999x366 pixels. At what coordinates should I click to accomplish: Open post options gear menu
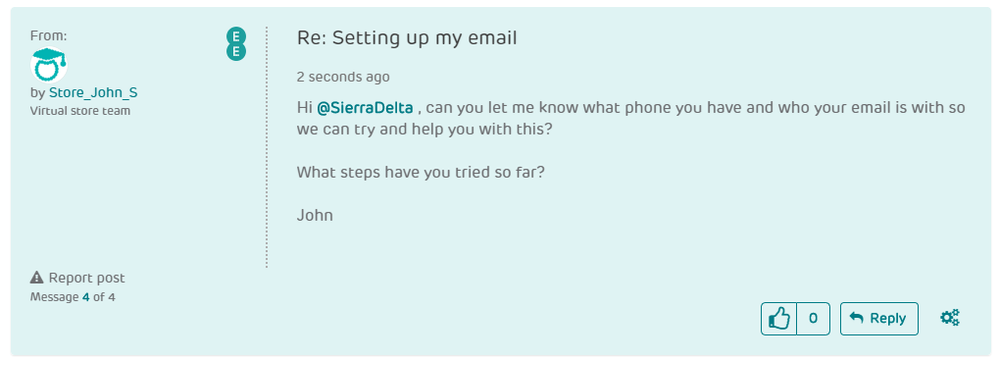tap(950, 318)
